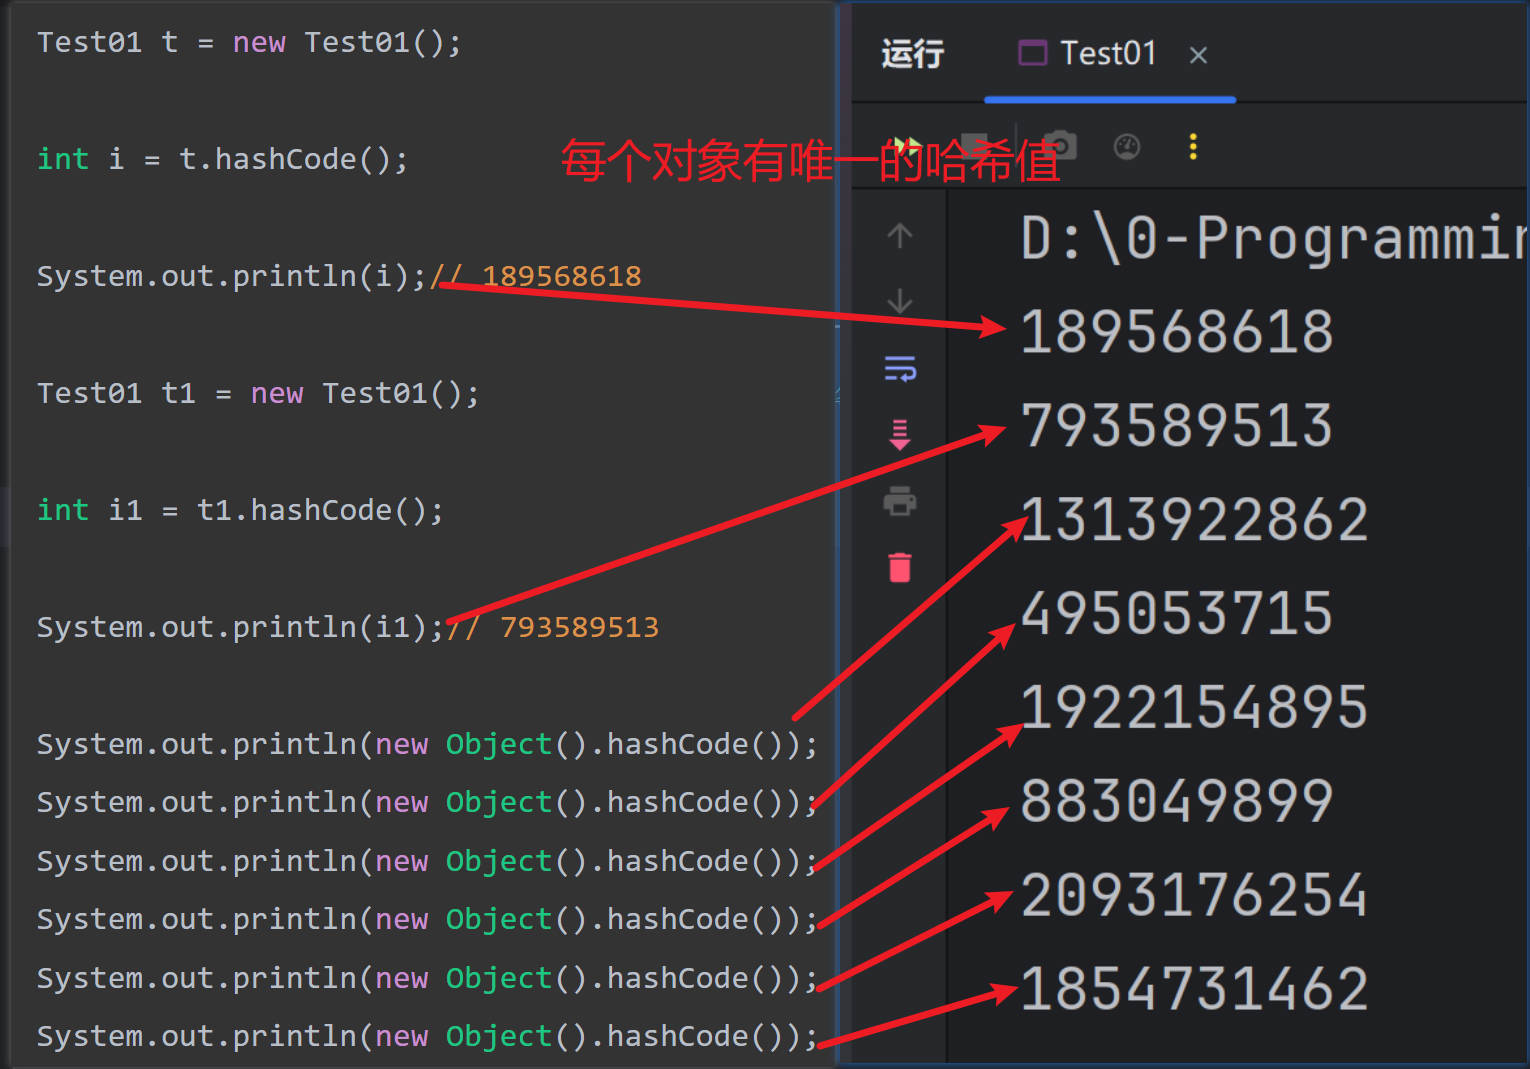Click output value 1313922862 in console

pyautogui.click(x=1194, y=520)
